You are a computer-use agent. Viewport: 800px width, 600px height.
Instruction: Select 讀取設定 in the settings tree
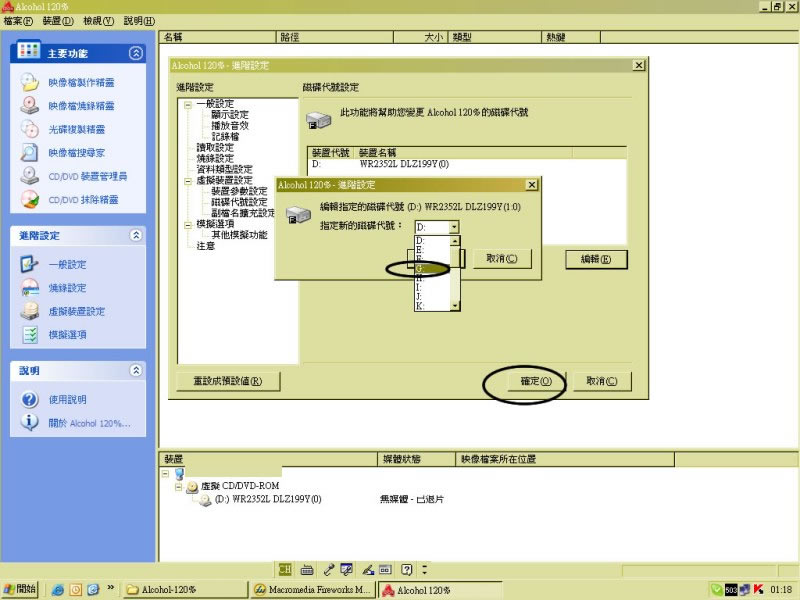click(x=215, y=147)
